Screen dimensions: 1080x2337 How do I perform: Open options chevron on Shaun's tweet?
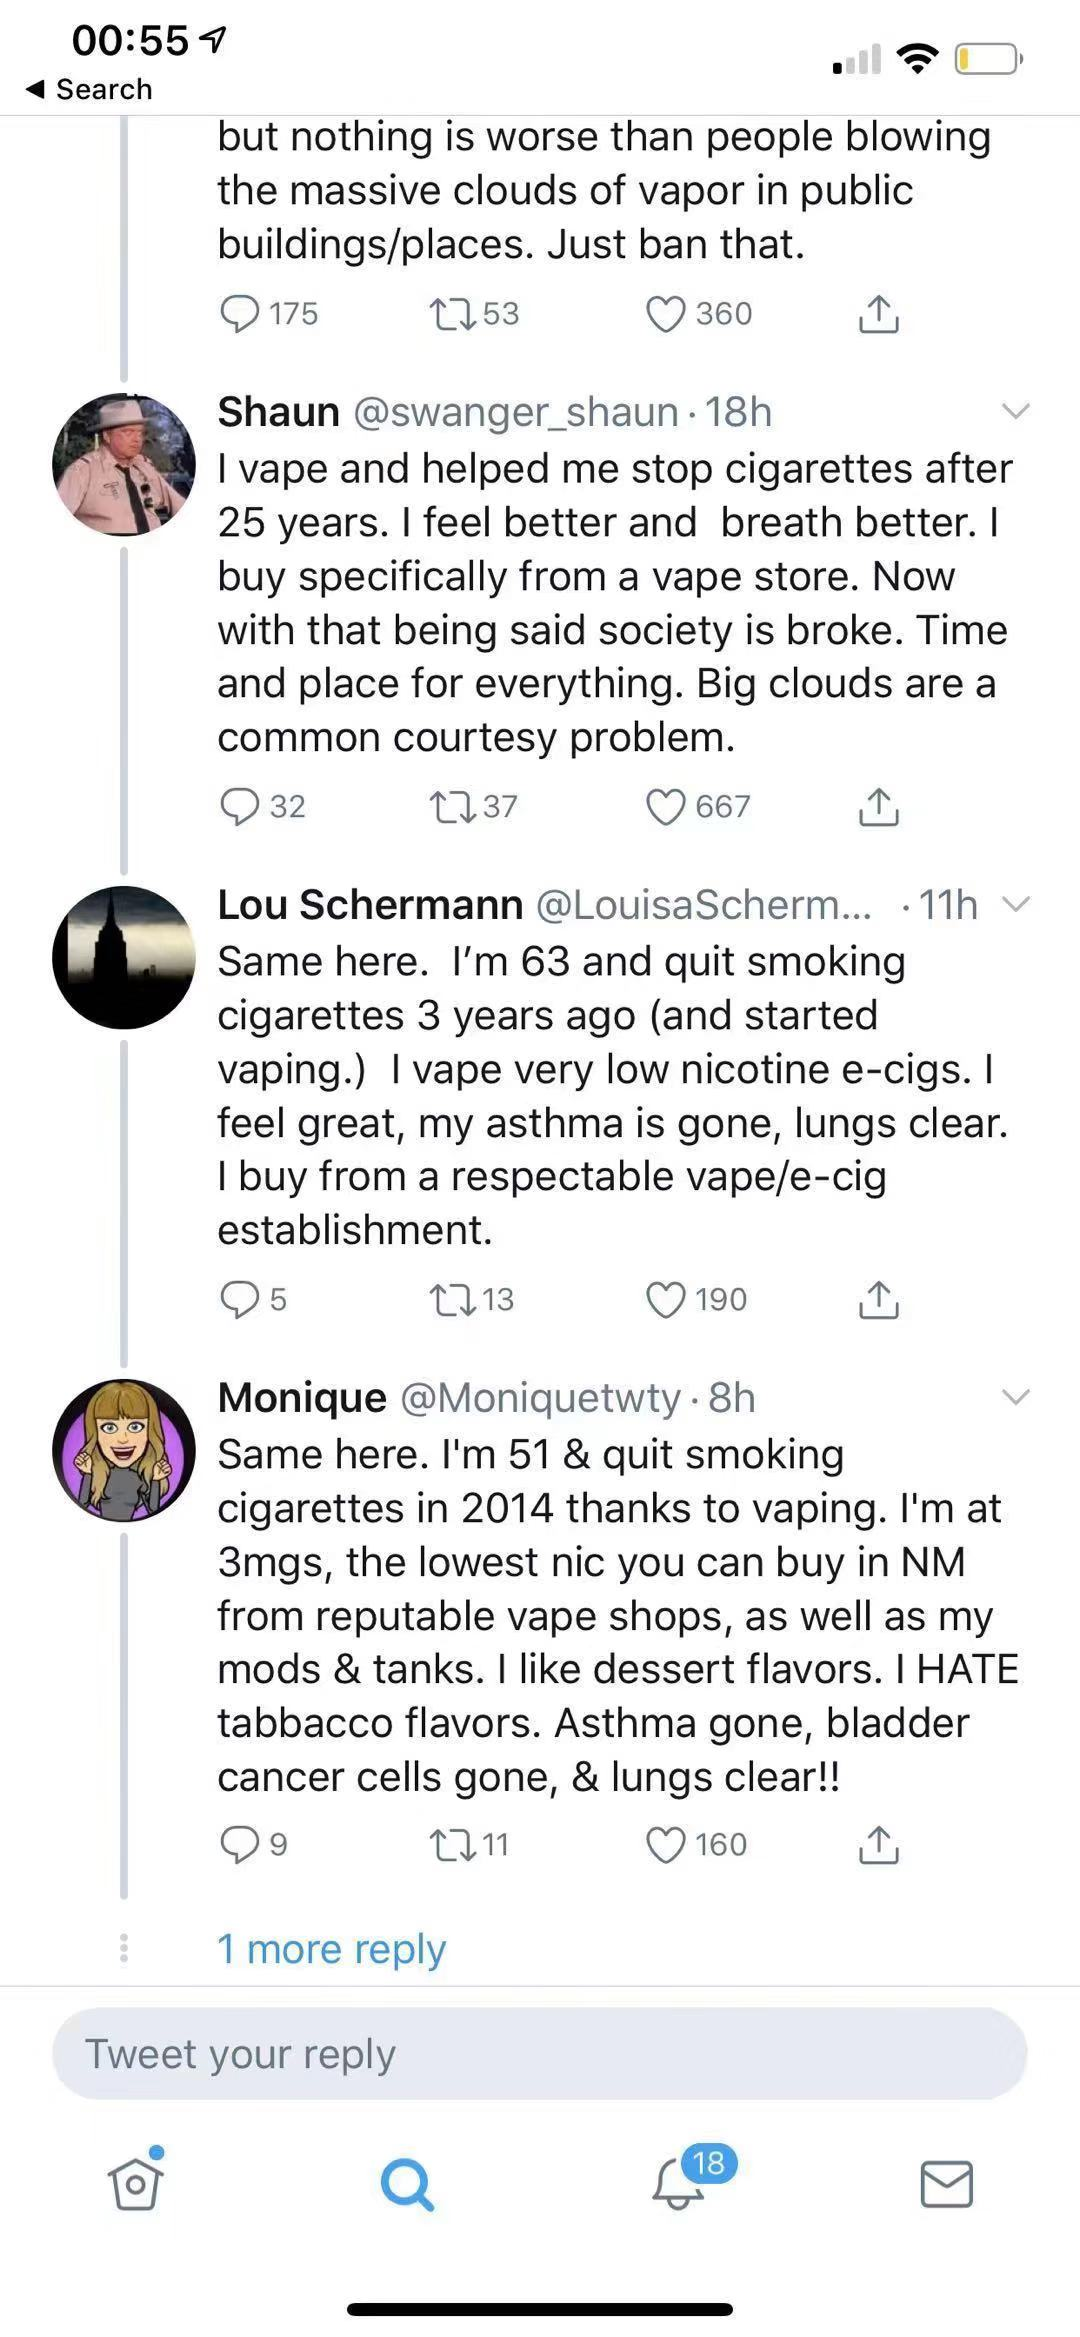[1015, 411]
